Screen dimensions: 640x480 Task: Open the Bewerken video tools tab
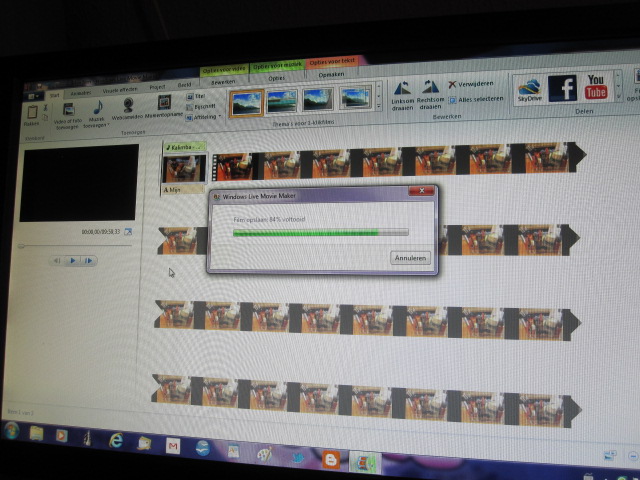(223, 82)
